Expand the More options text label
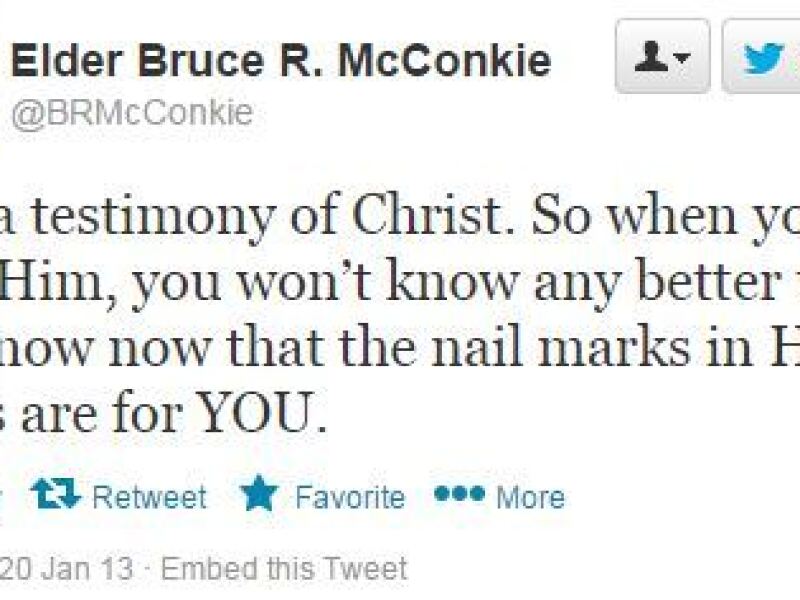800x600 pixels. [x=530, y=497]
